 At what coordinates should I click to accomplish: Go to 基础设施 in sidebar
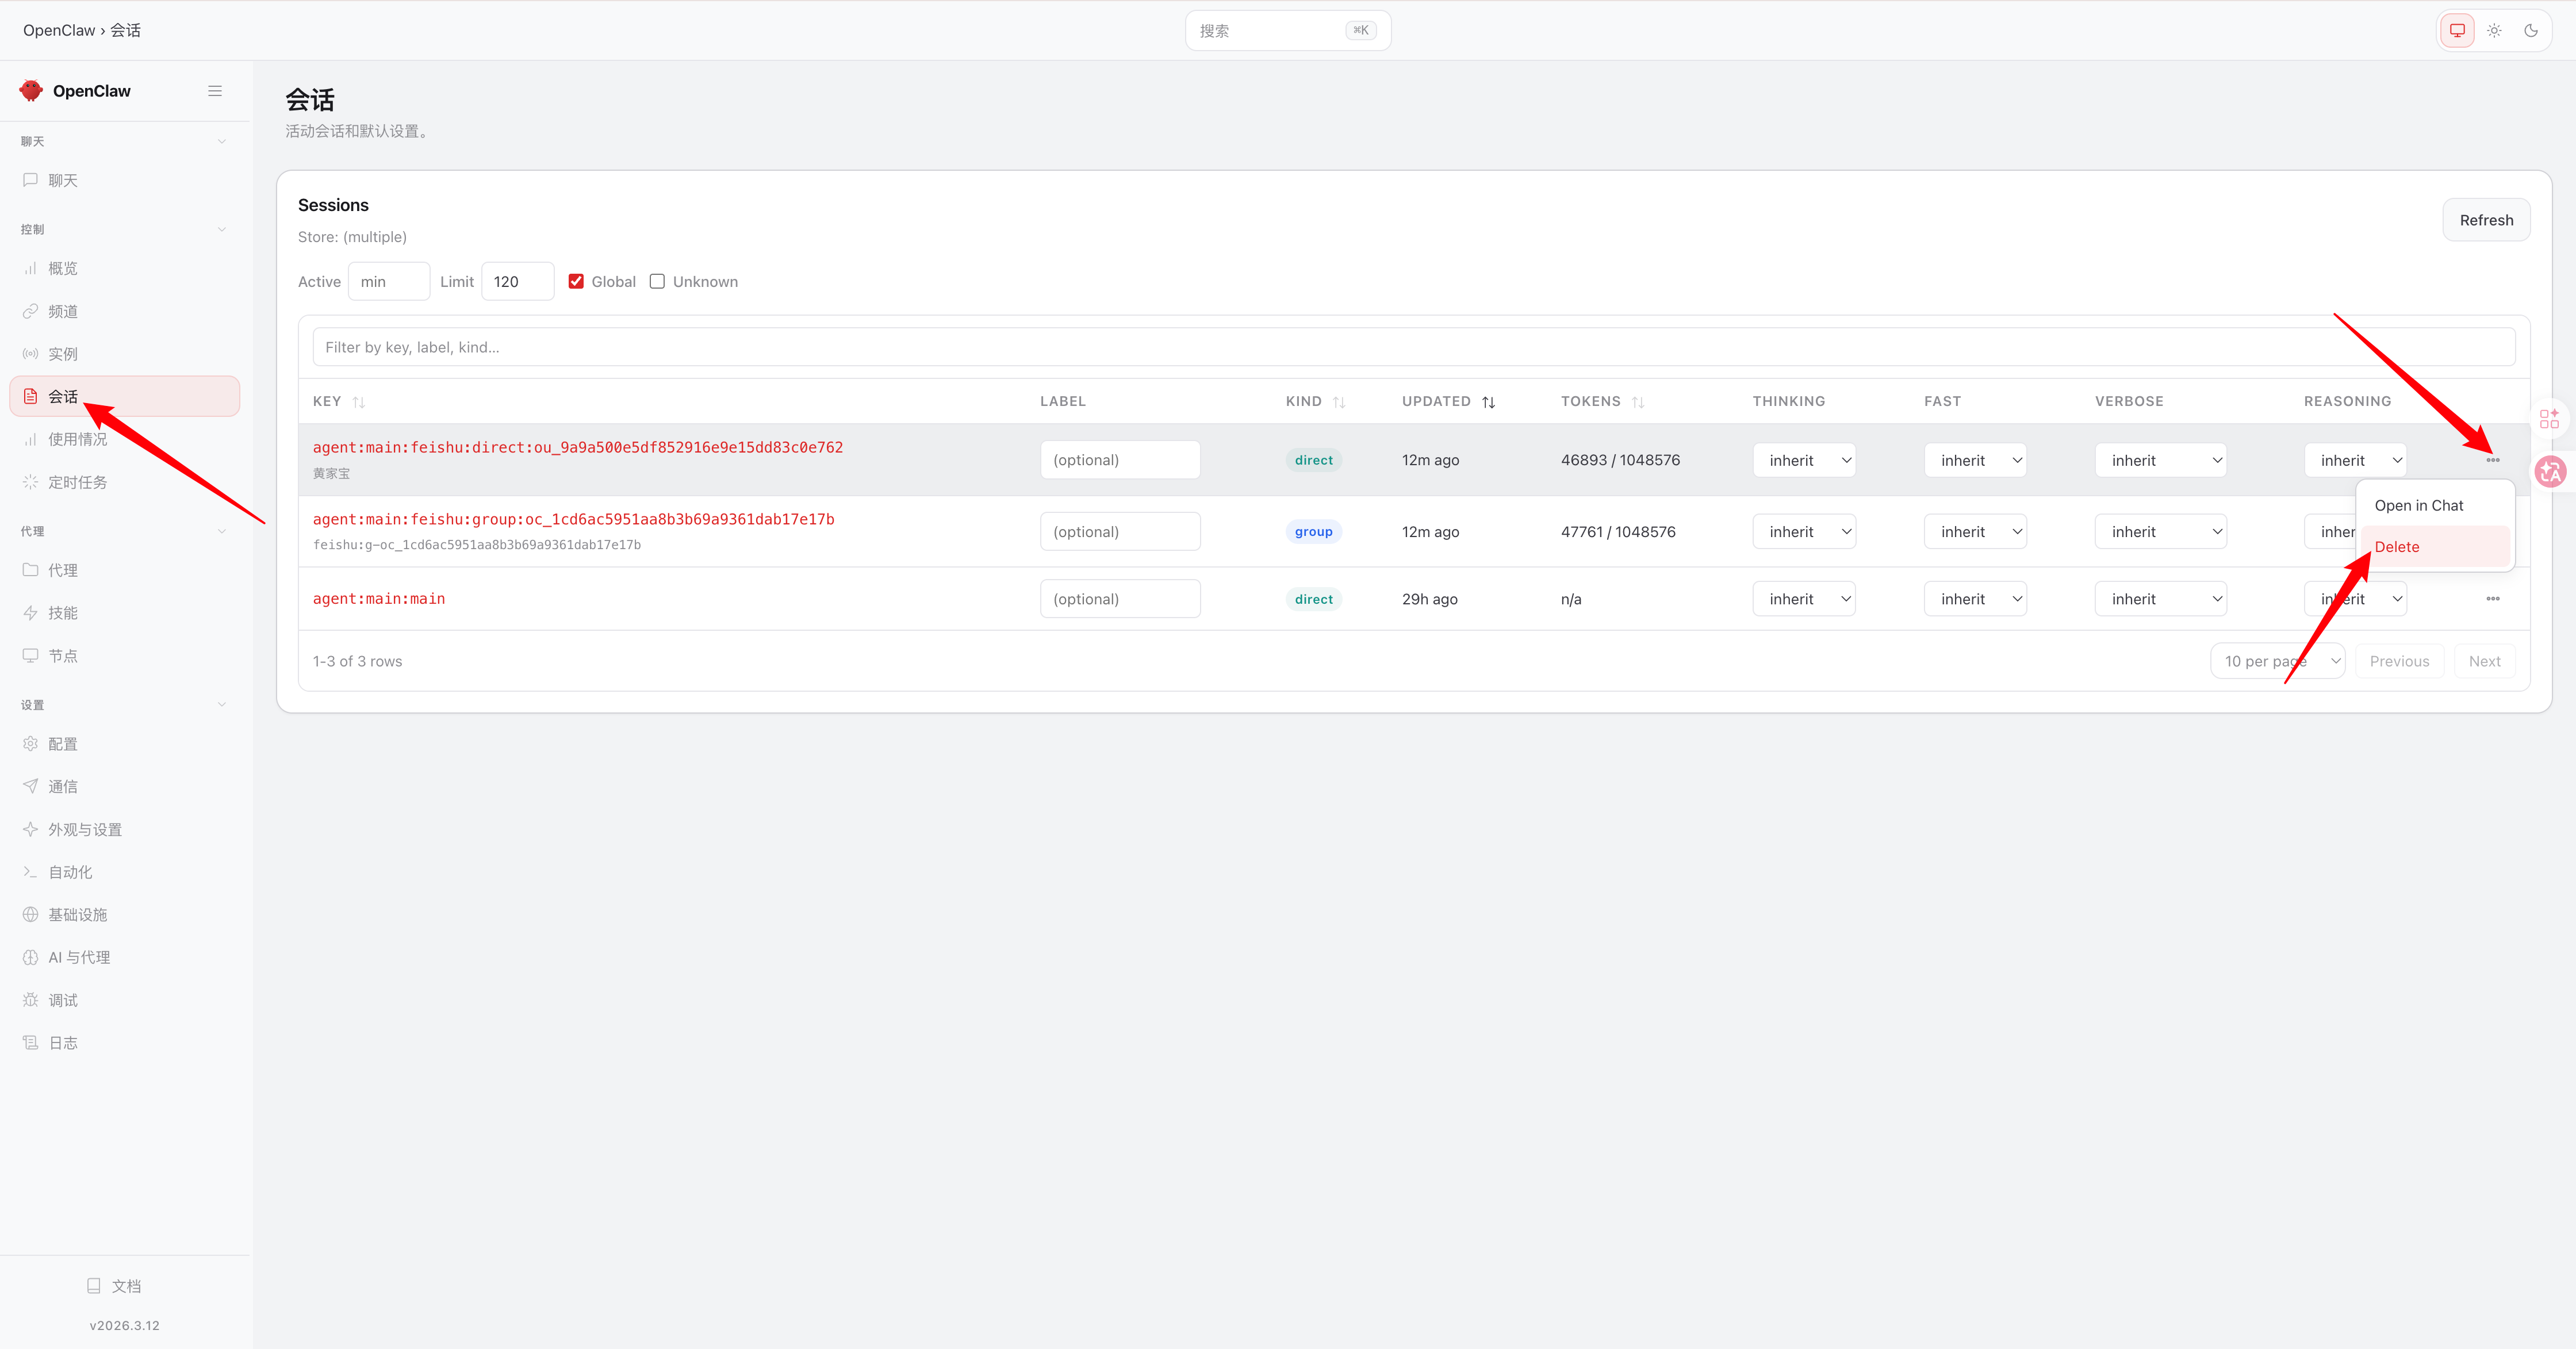pos(125,915)
